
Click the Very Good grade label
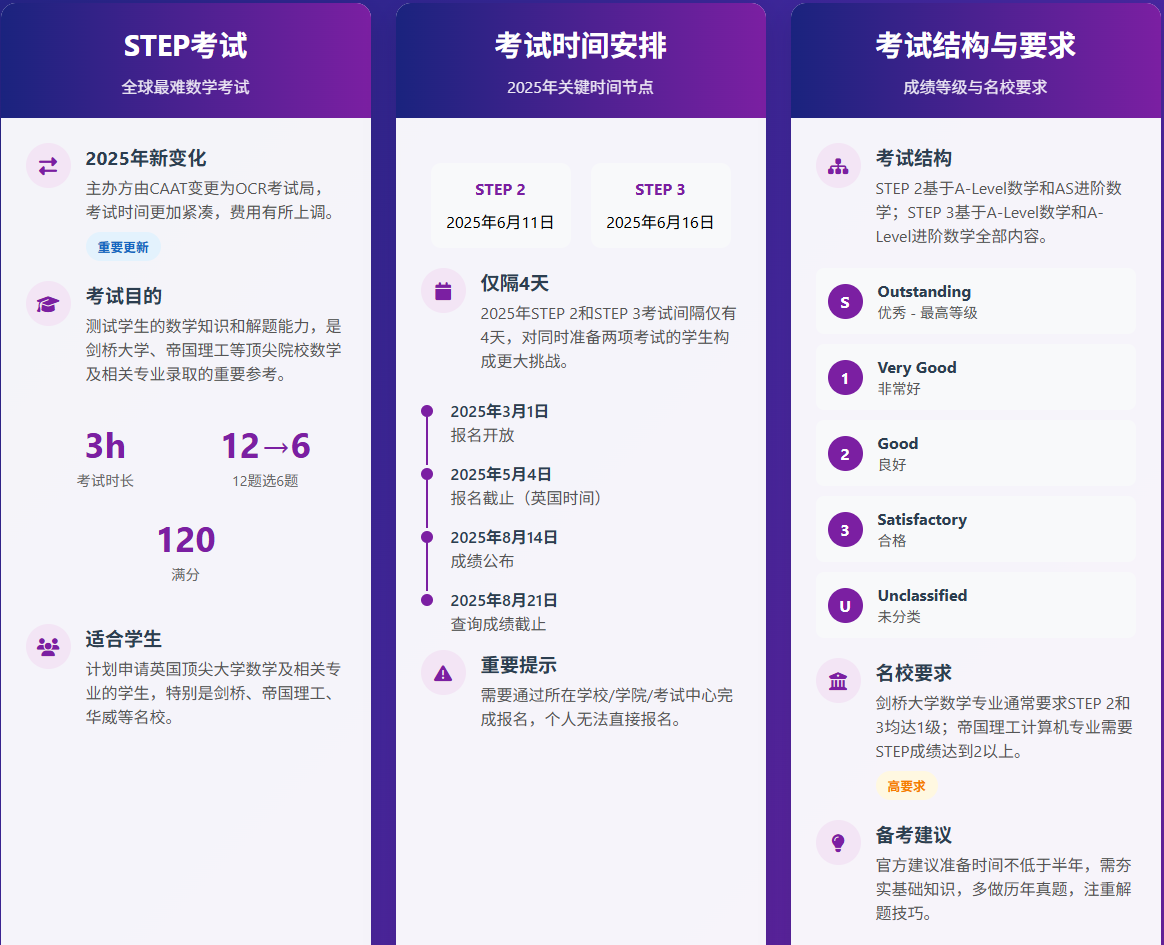(x=917, y=368)
